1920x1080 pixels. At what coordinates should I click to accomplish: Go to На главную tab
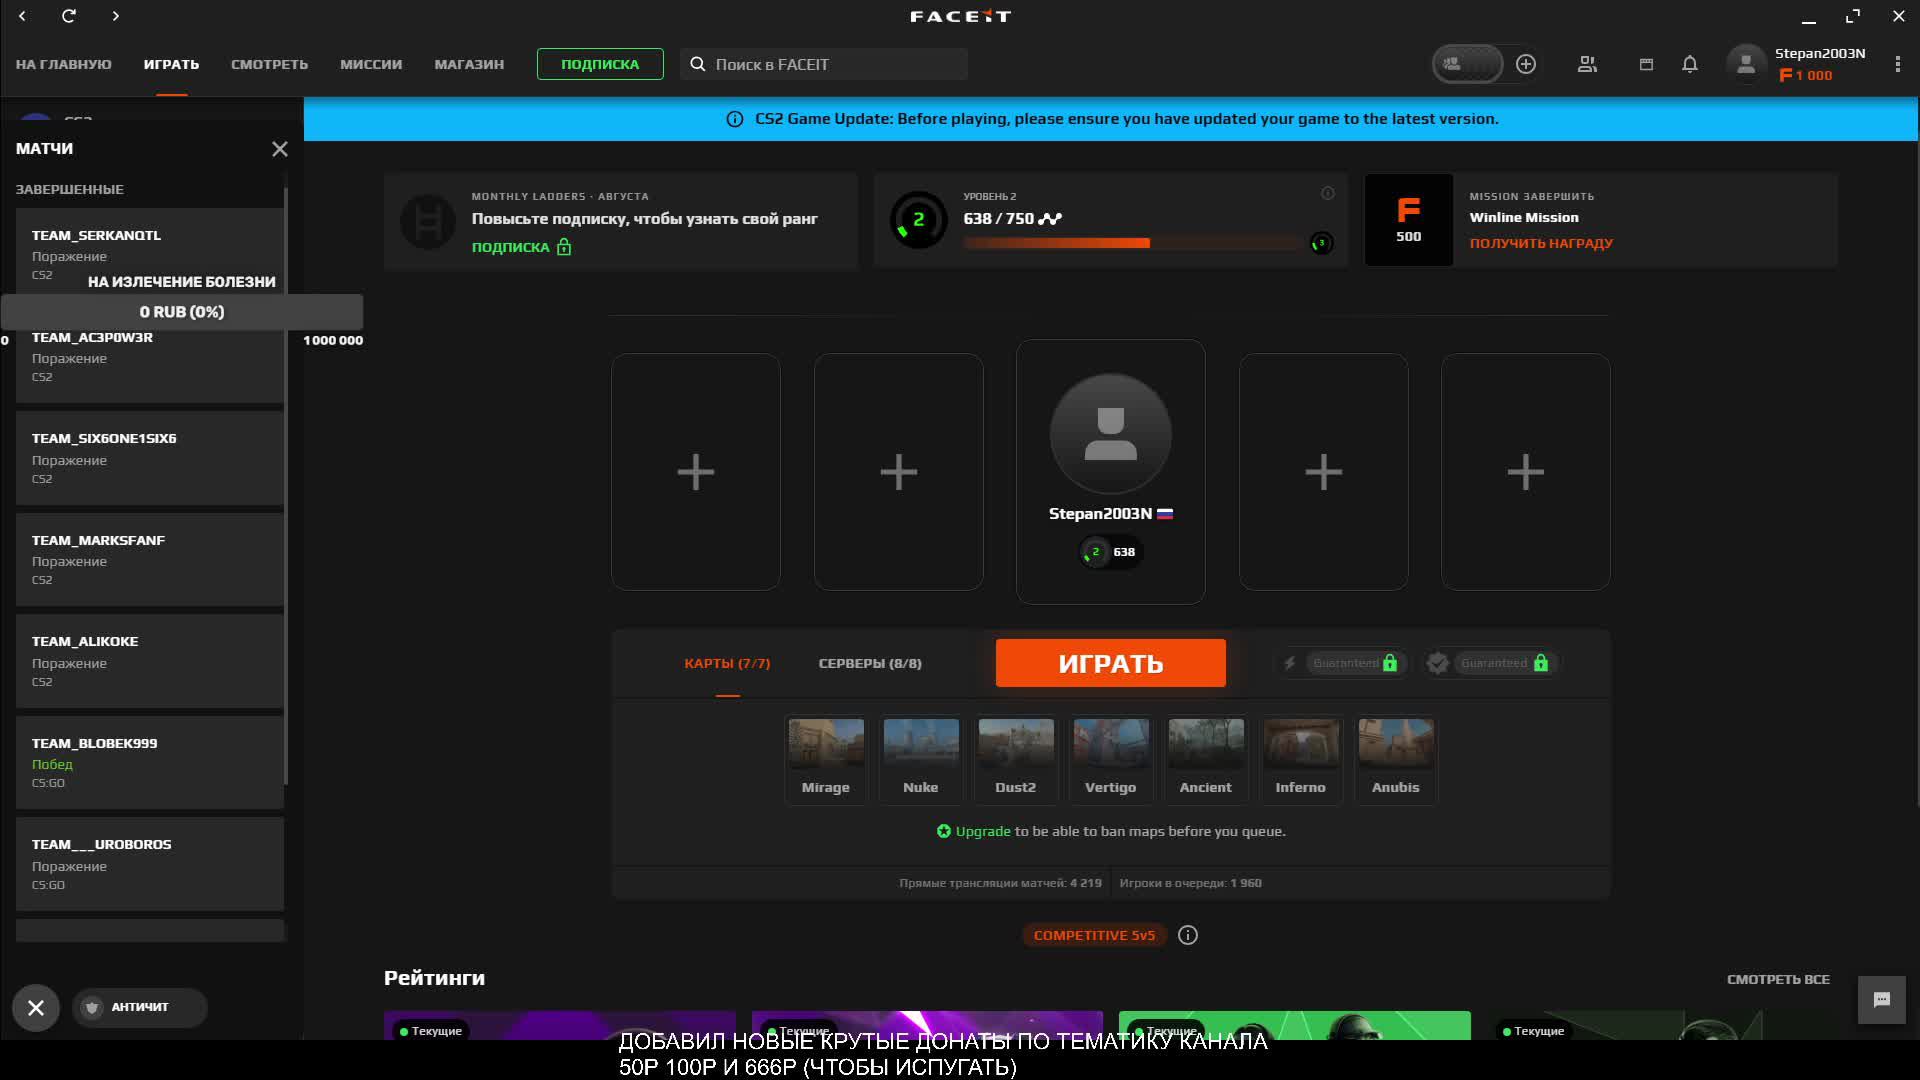tap(64, 64)
